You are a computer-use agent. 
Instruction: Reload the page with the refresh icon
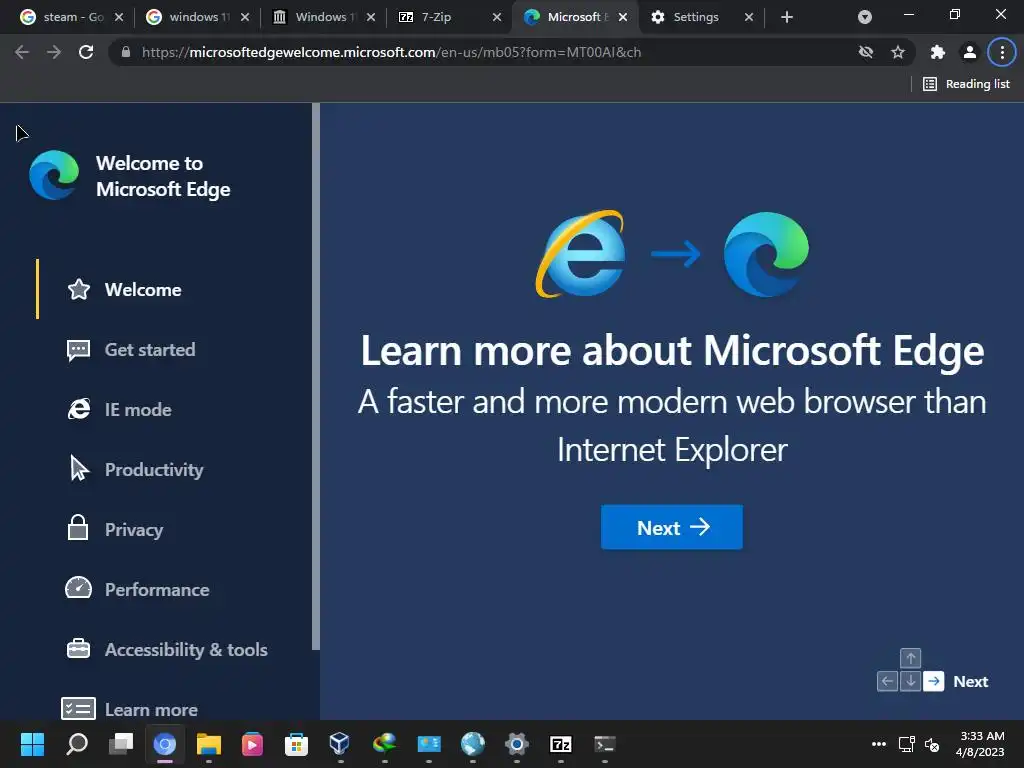[x=86, y=52]
